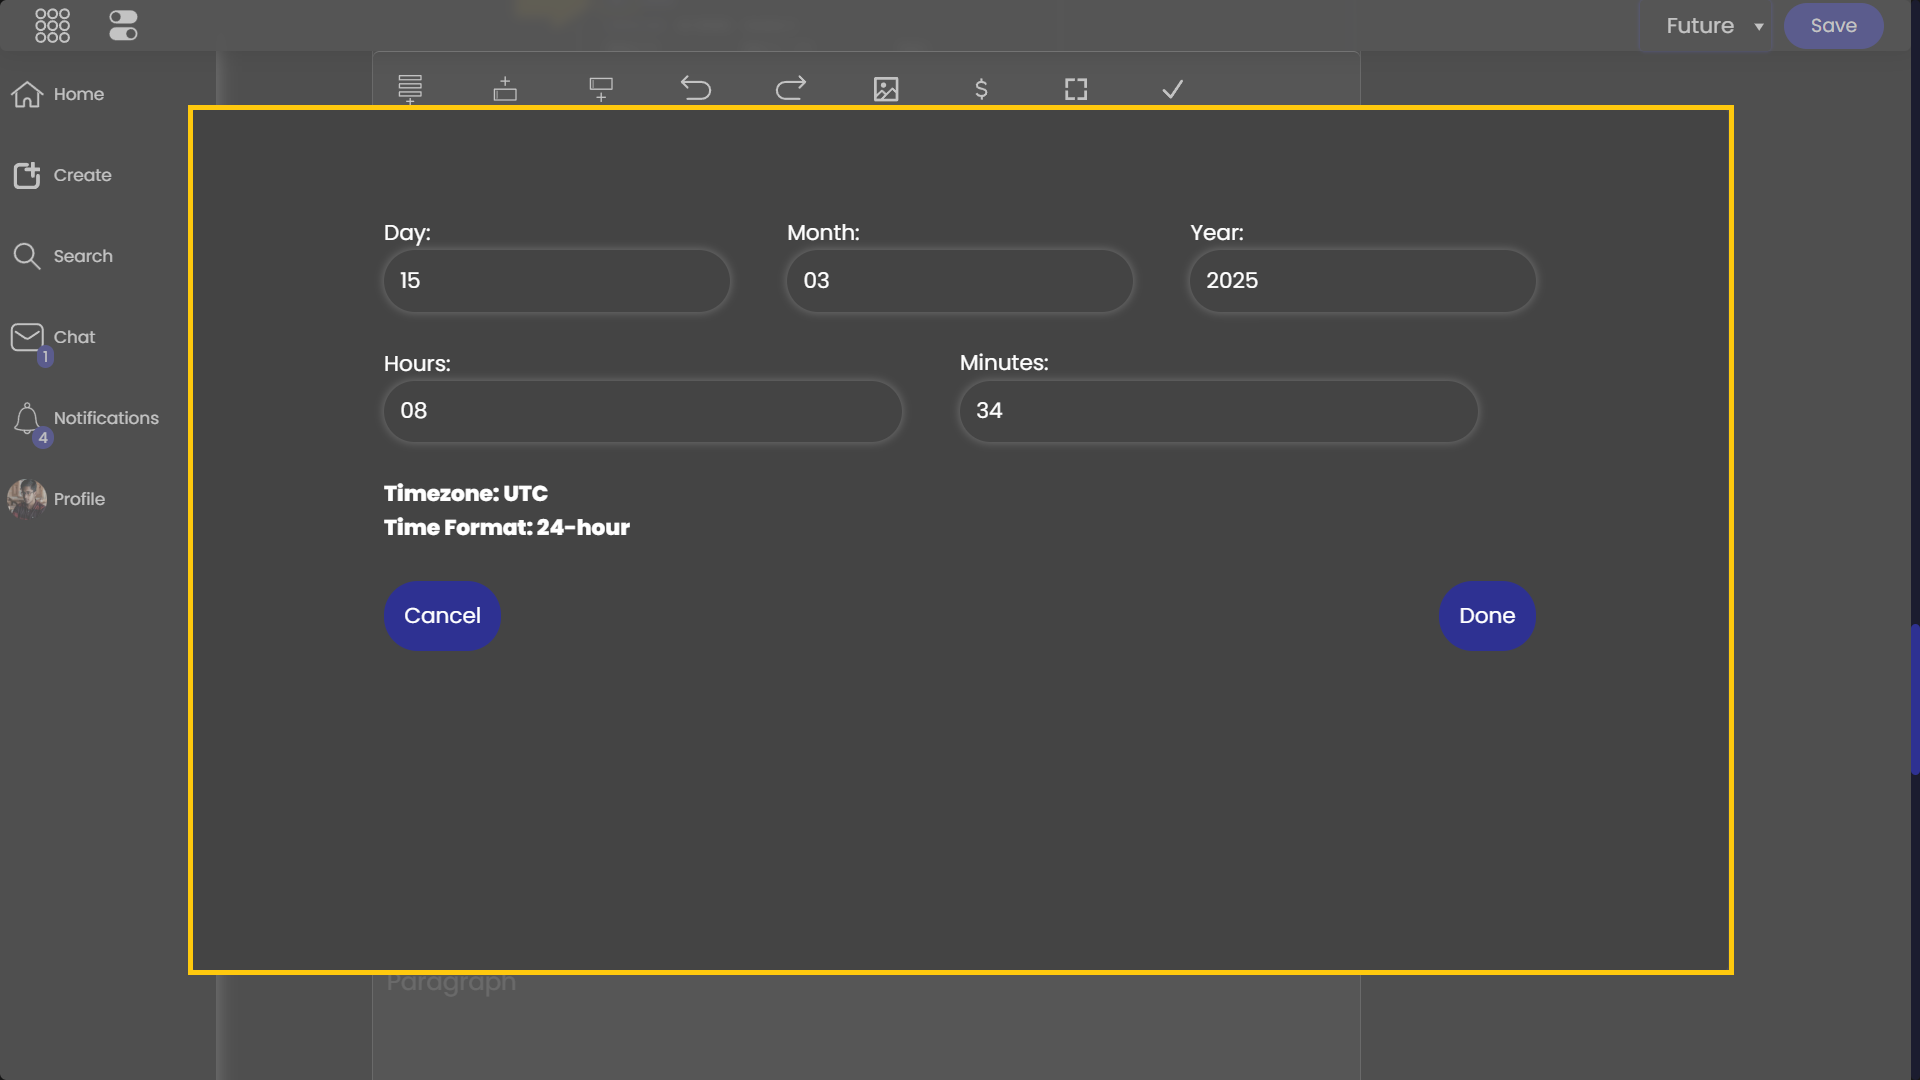Click the Notifications bell icon
Viewport: 1920px width, 1080px height.
[27, 418]
